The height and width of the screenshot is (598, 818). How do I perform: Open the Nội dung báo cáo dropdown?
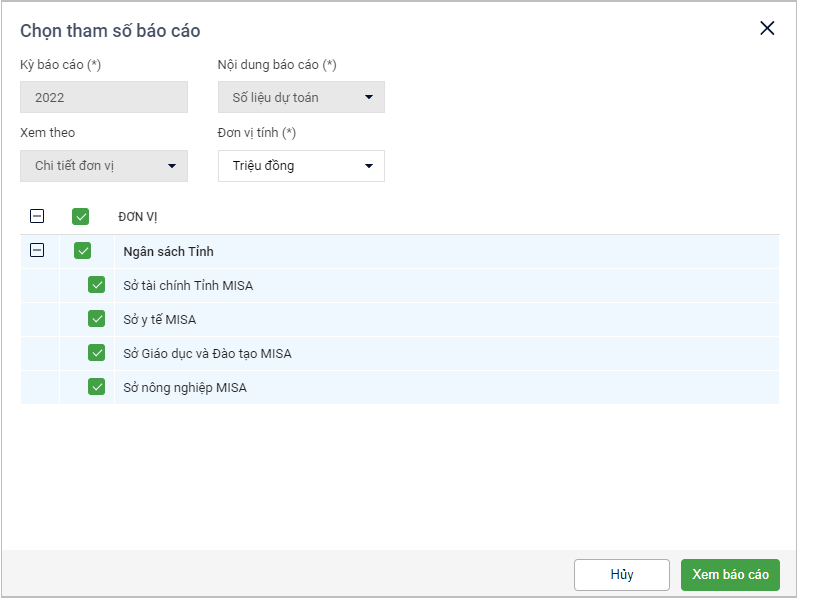pos(301,97)
